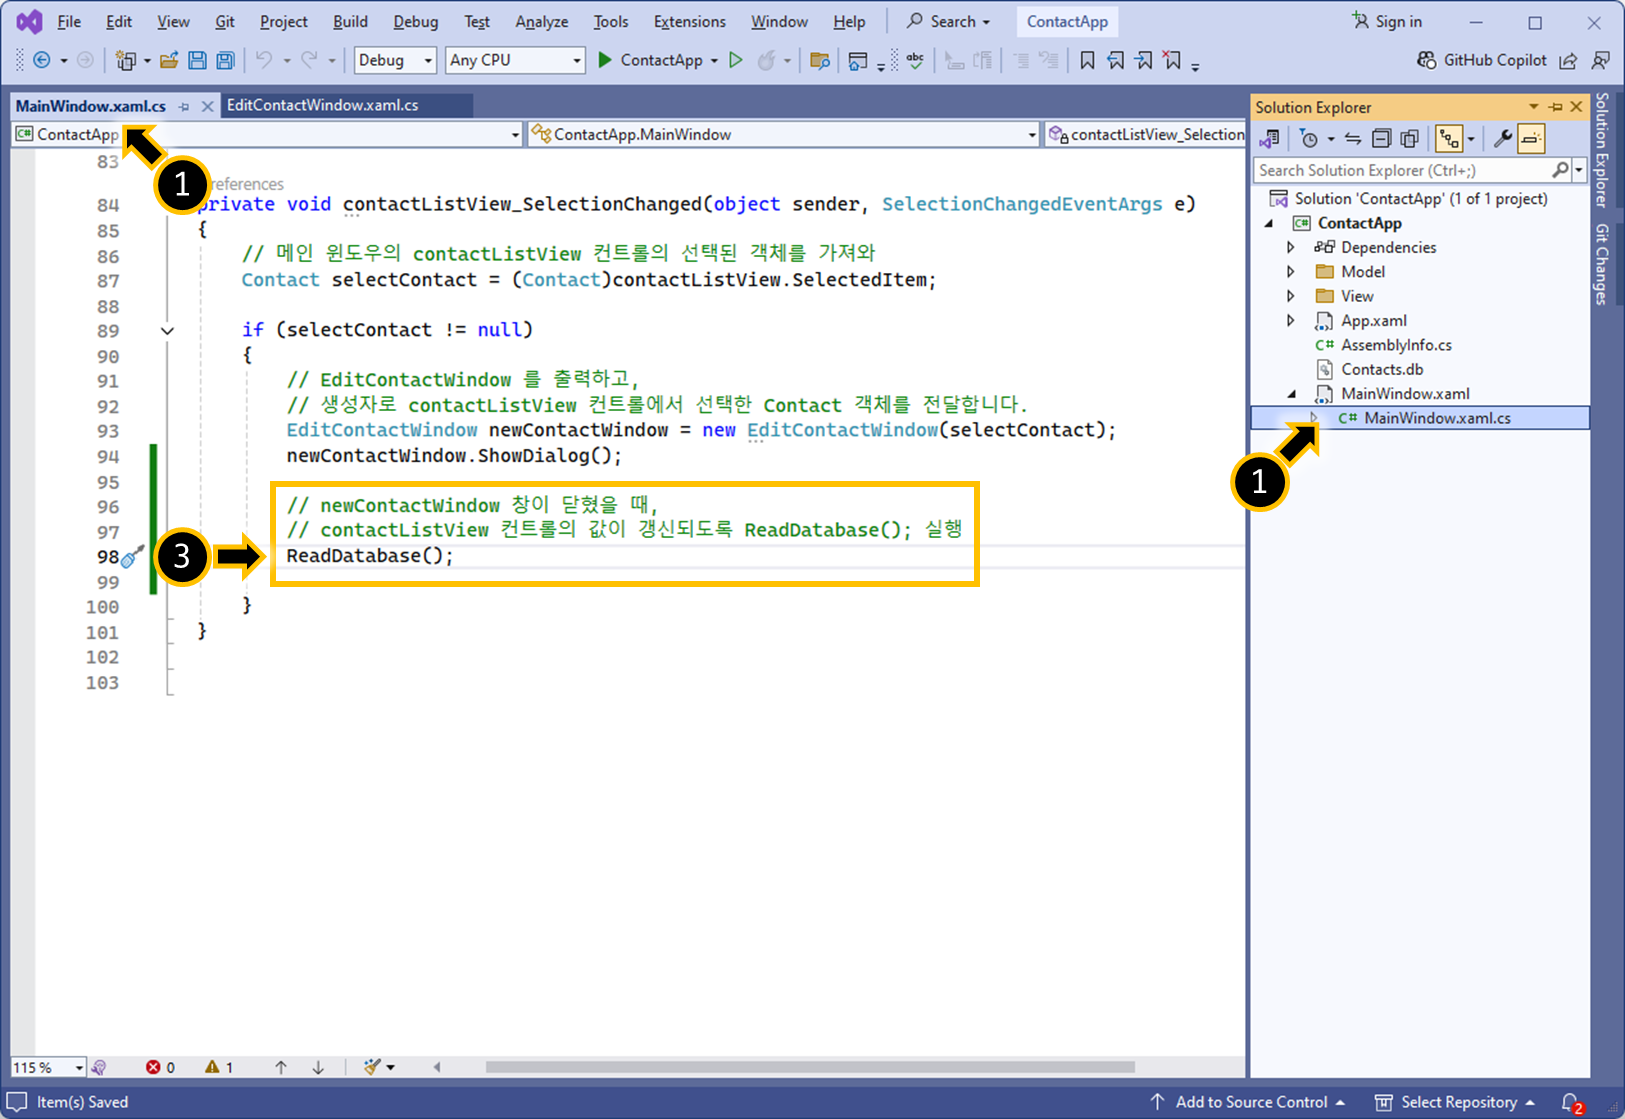Open the ContactApp.MainWindow type dropdown
The image size is (1625, 1119).
(784, 134)
